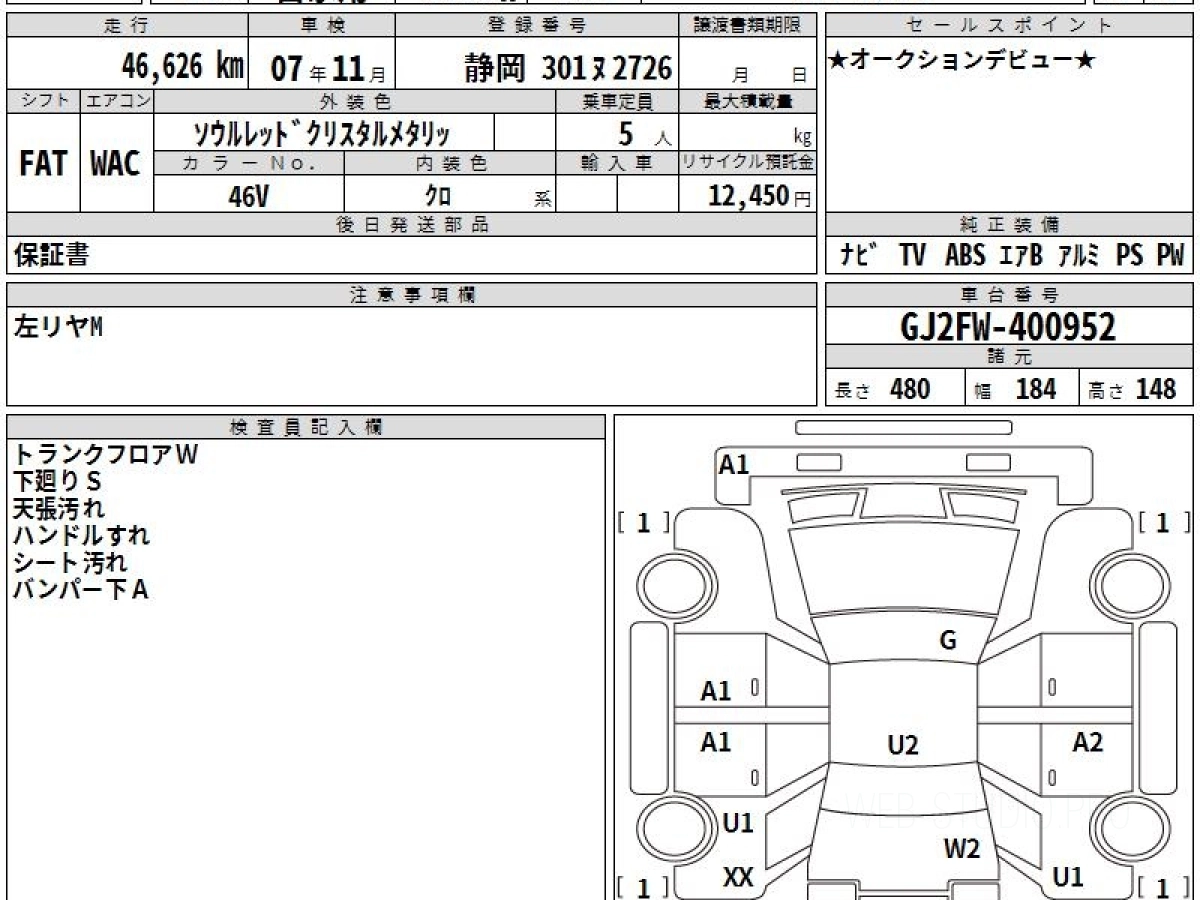Select the recycle deposit 12,450円
The image size is (1200, 900).
point(760,196)
